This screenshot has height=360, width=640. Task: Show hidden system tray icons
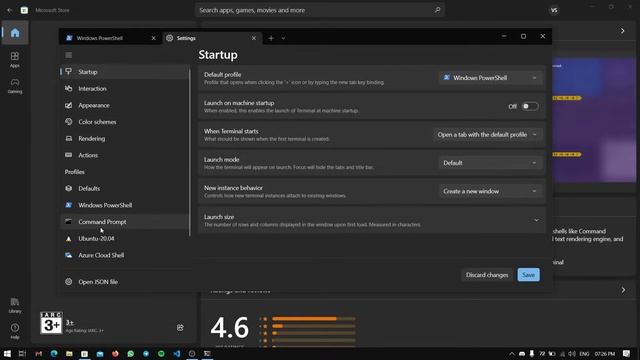click(511, 353)
